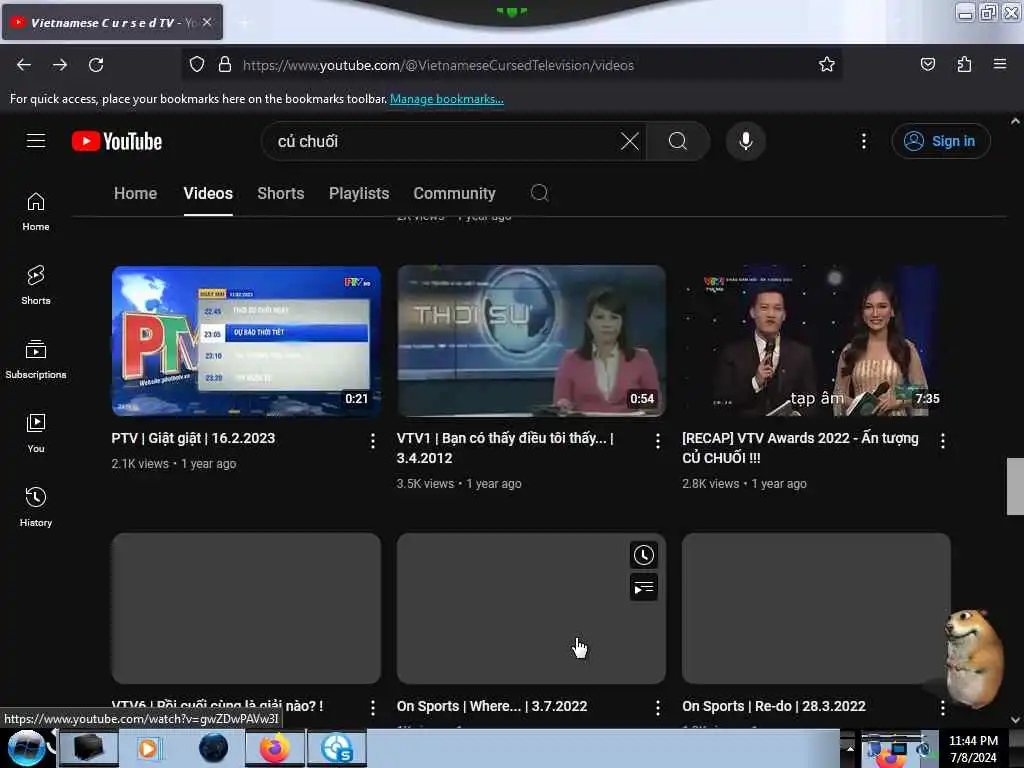Open the On Sports | Re-do | 28.3.2022 title

pos(774,706)
